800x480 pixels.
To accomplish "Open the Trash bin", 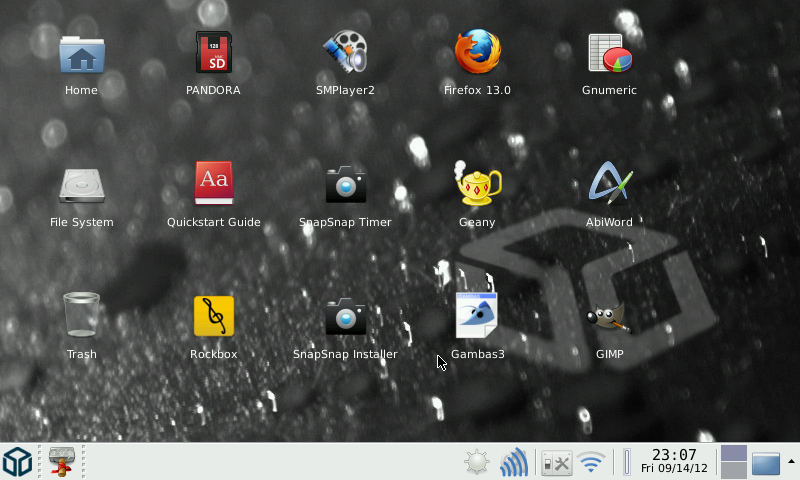I will point(81,316).
